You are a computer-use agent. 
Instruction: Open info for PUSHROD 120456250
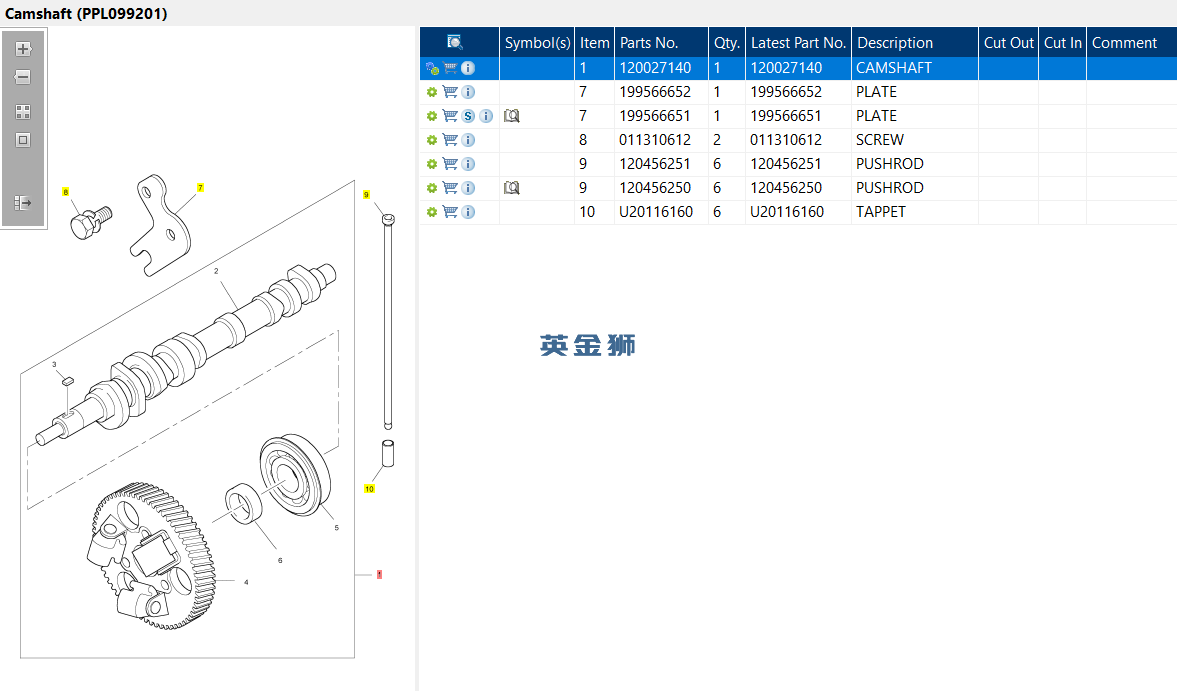coord(468,188)
